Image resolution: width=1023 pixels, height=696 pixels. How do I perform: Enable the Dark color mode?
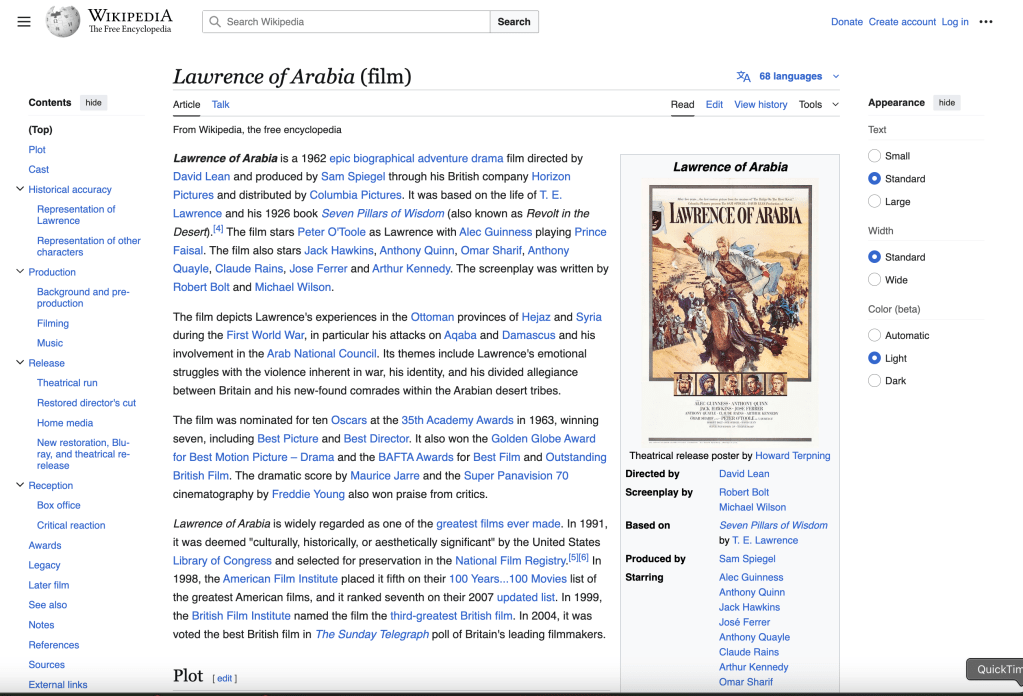pos(875,381)
